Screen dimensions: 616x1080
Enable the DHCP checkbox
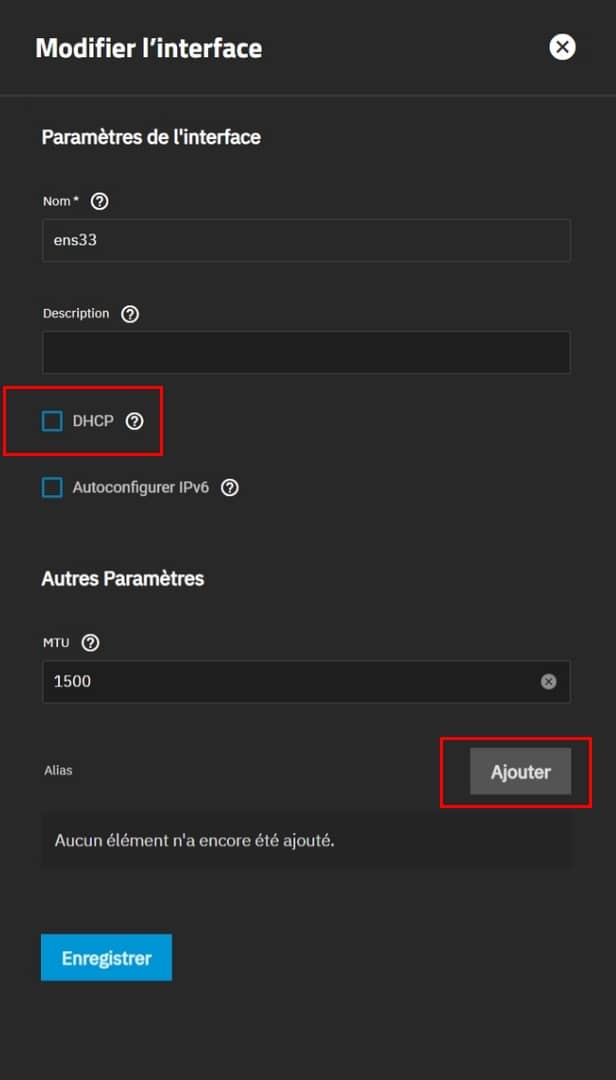(x=52, y=421)
